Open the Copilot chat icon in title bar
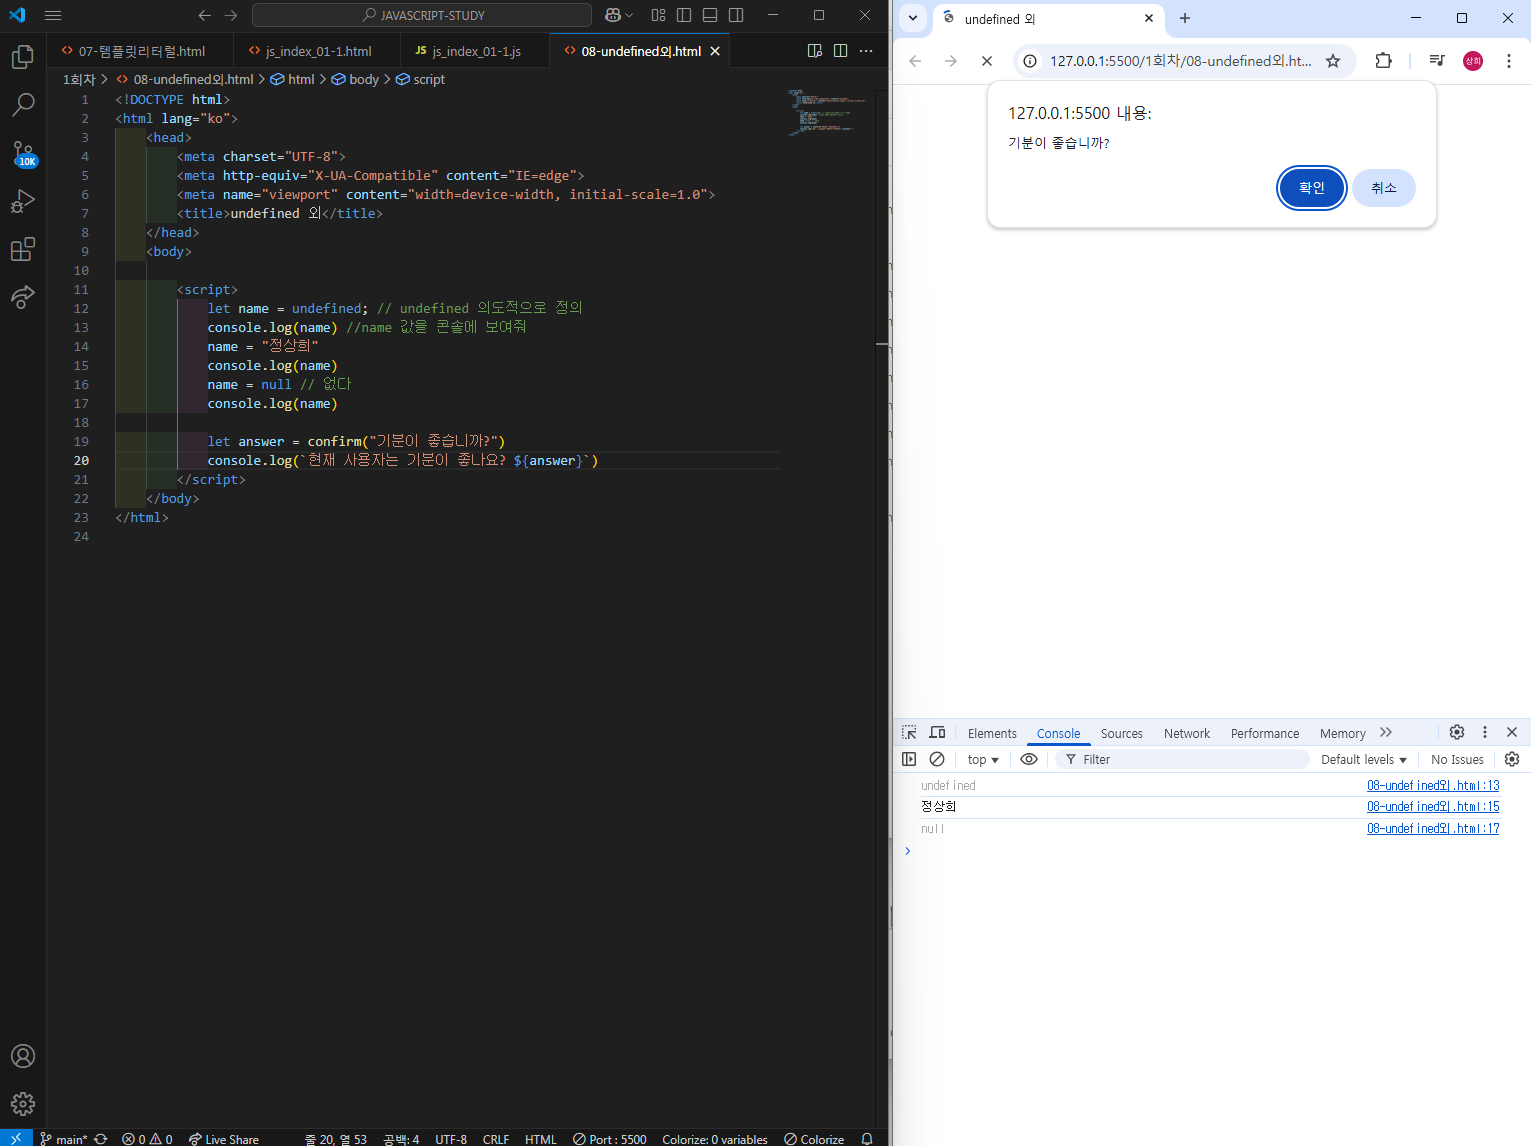The image size is (1531, 1146). tap(613, 15)
